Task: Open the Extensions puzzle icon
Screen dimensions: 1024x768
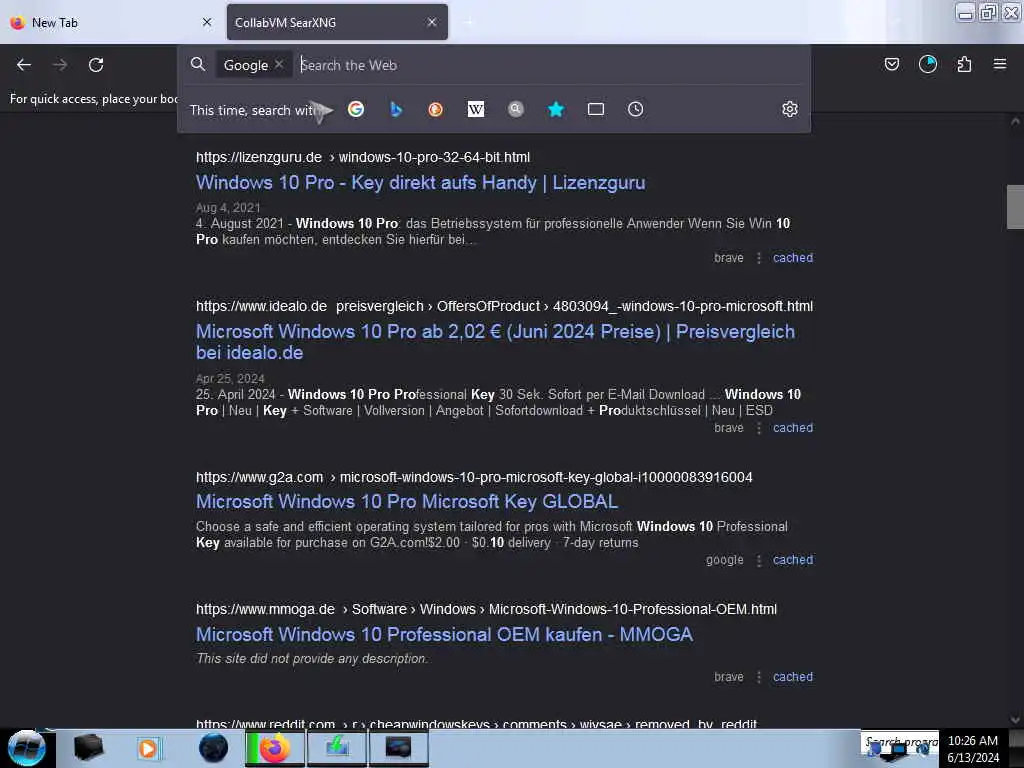Action: point(964,64)
